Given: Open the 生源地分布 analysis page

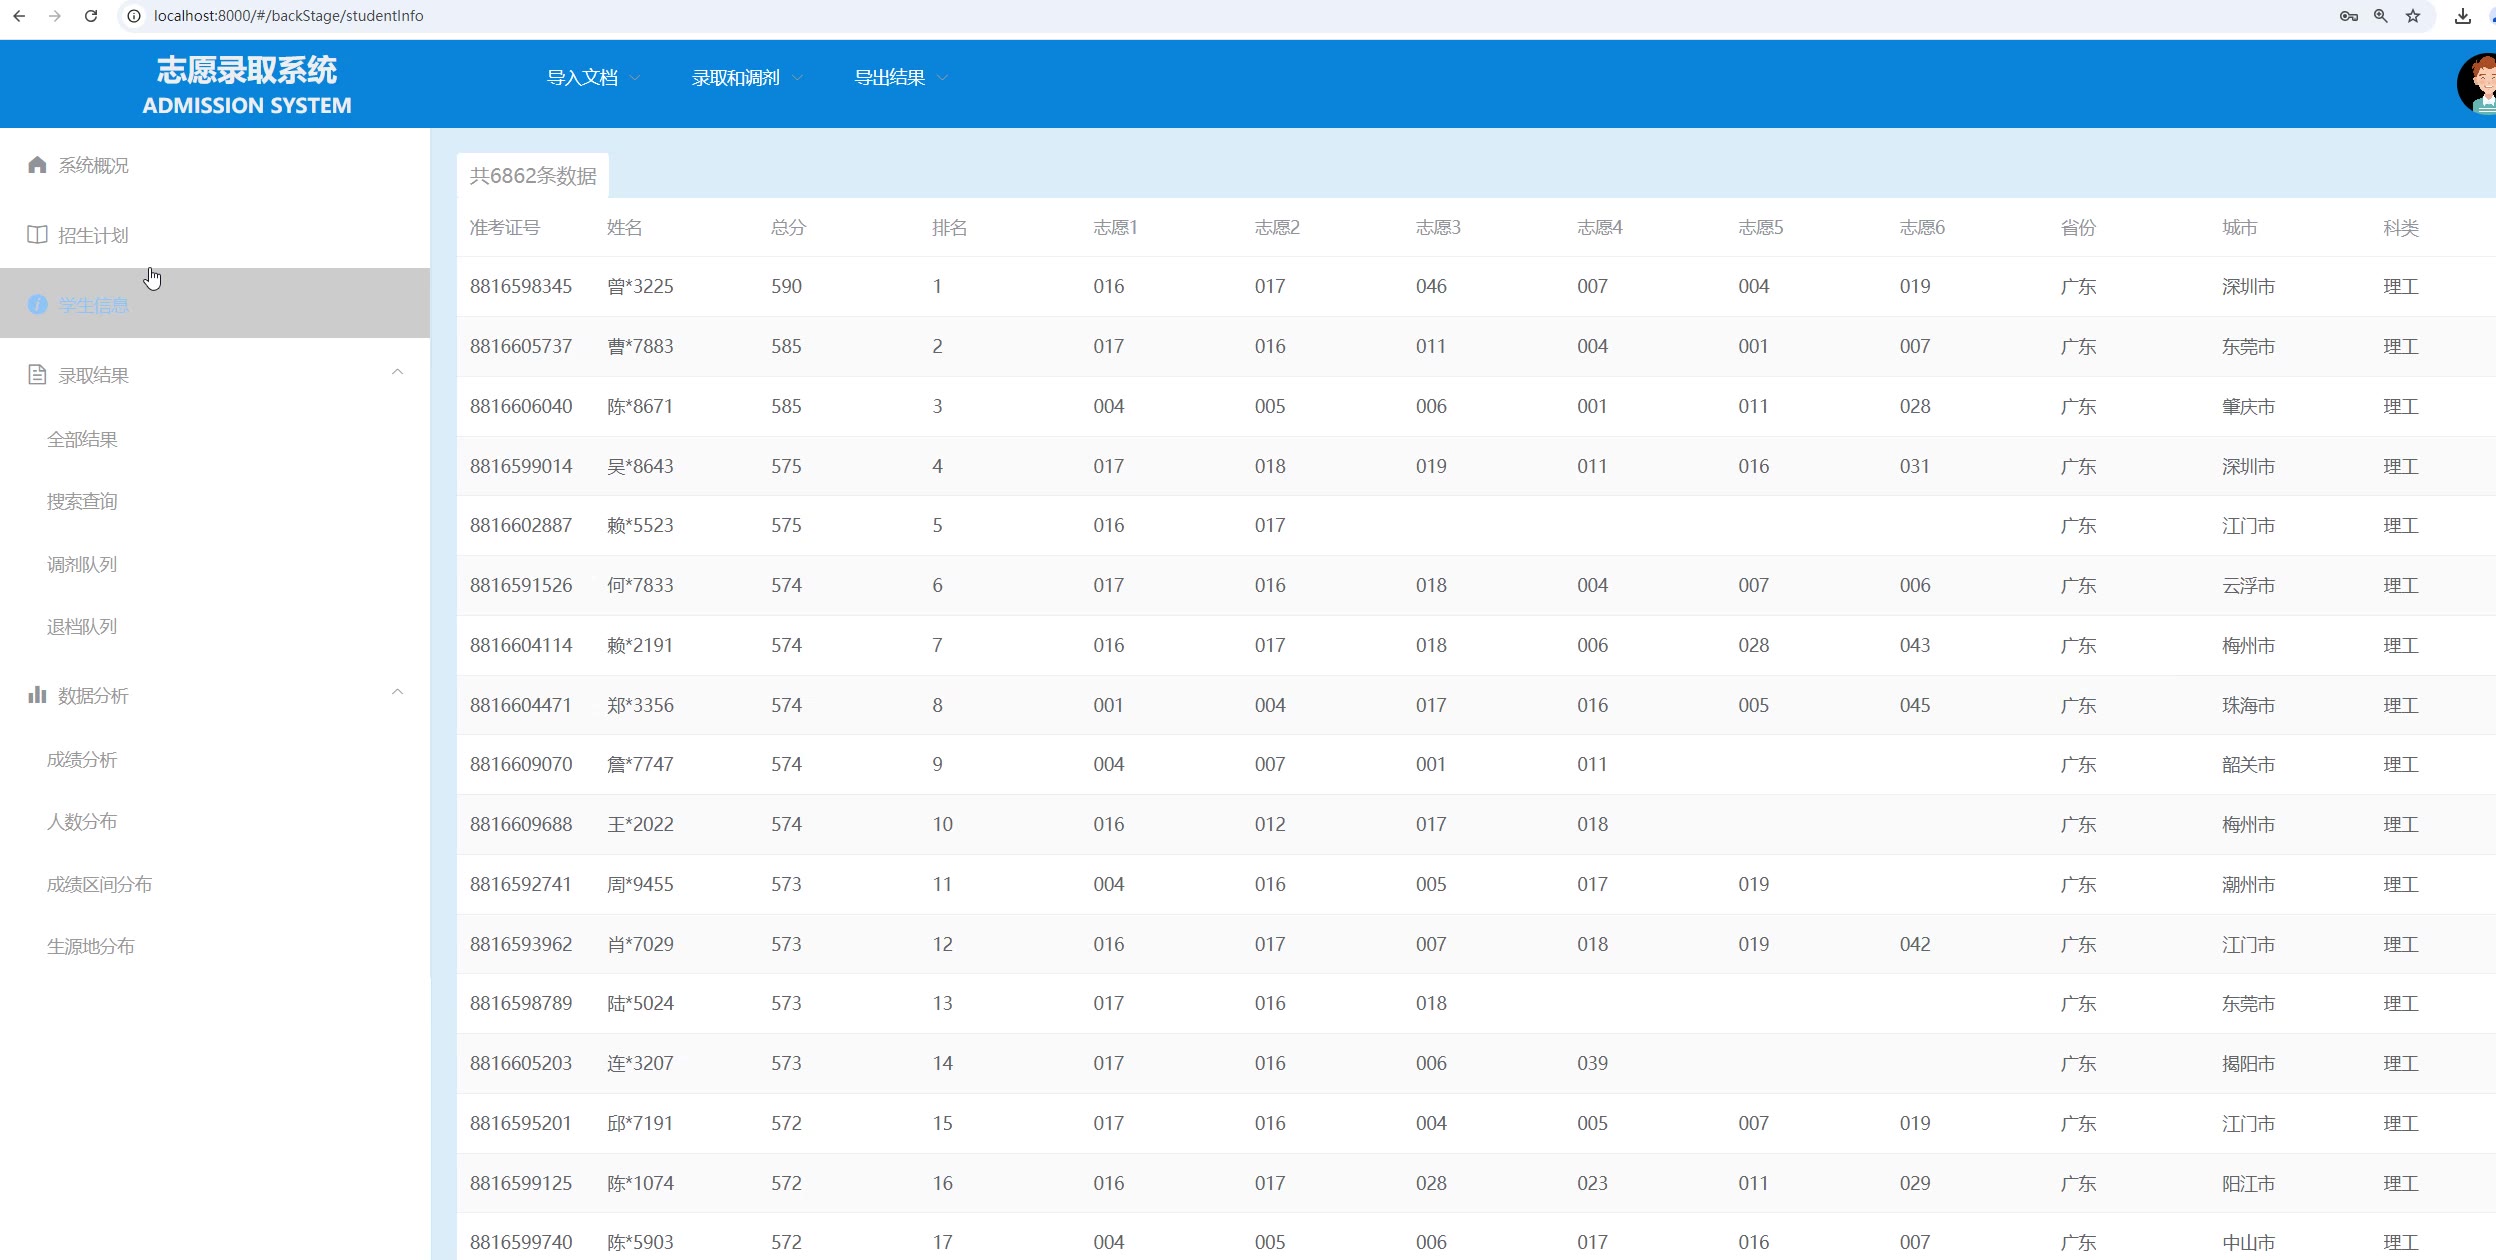Looking at the screenshot, I should (x=90, y=947).
